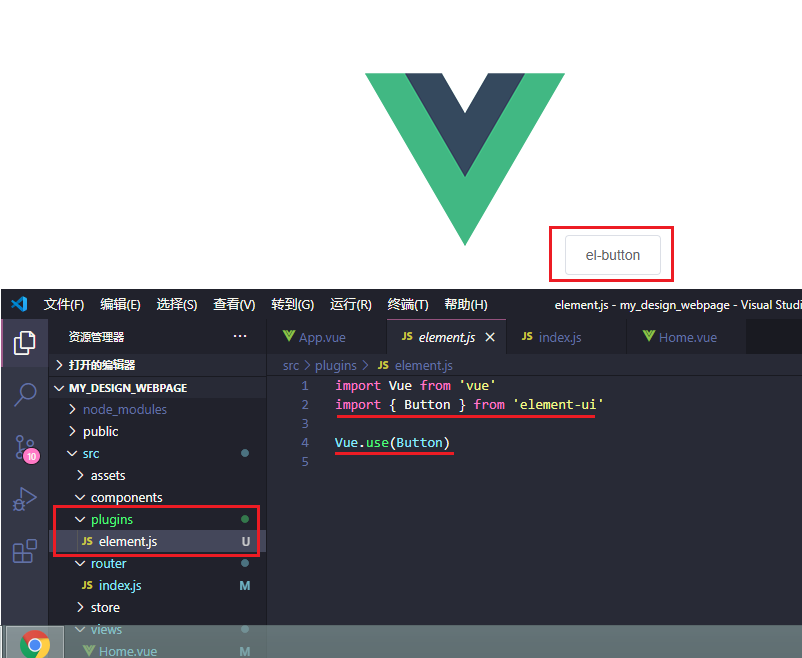Click the M status badge beside router index.js

245,585
